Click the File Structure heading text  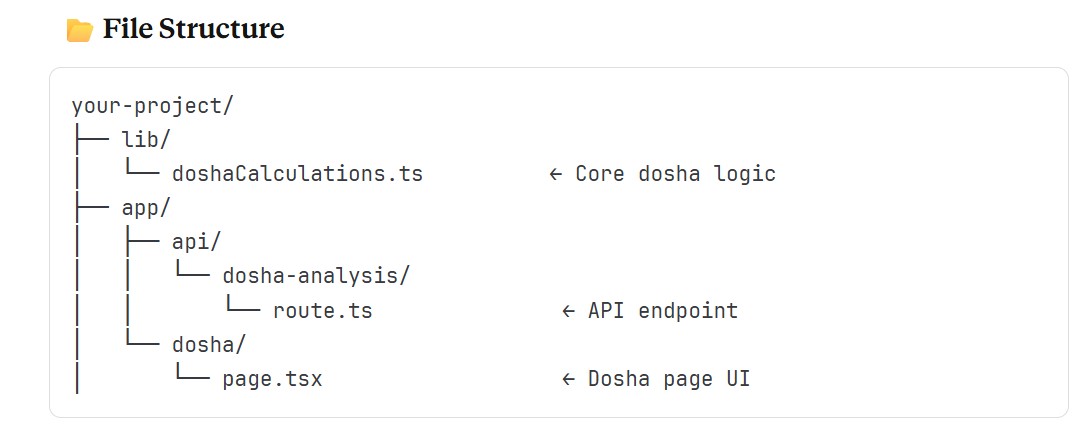click(x=193, y=30)
